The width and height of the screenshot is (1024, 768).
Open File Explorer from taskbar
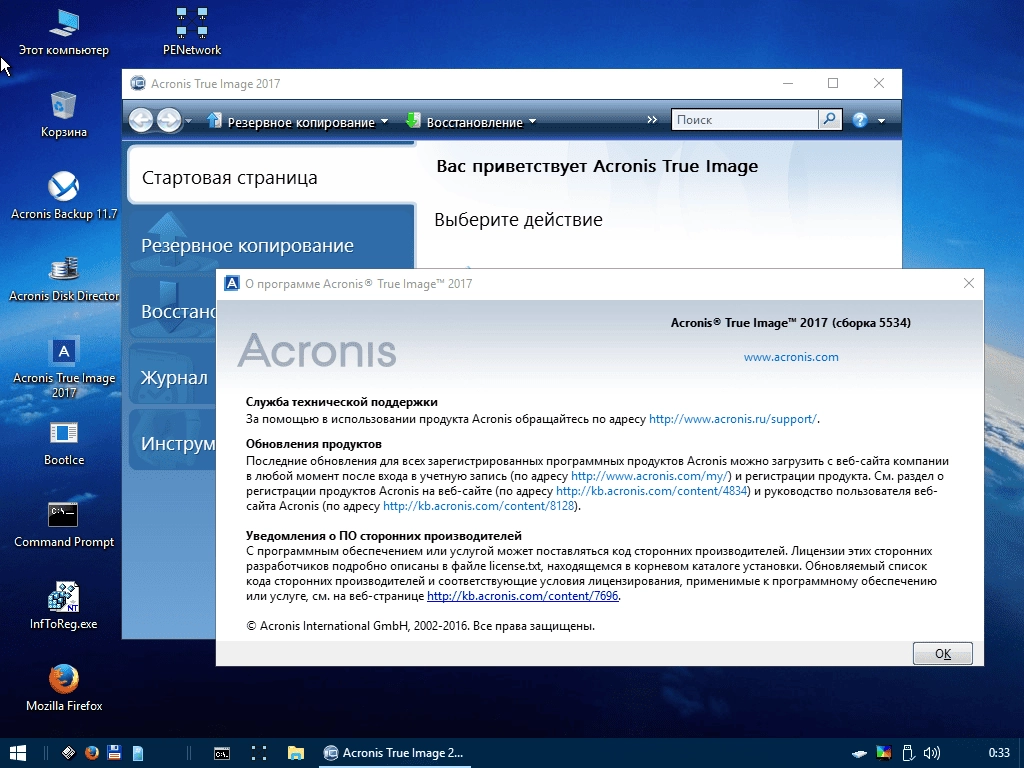295,753
